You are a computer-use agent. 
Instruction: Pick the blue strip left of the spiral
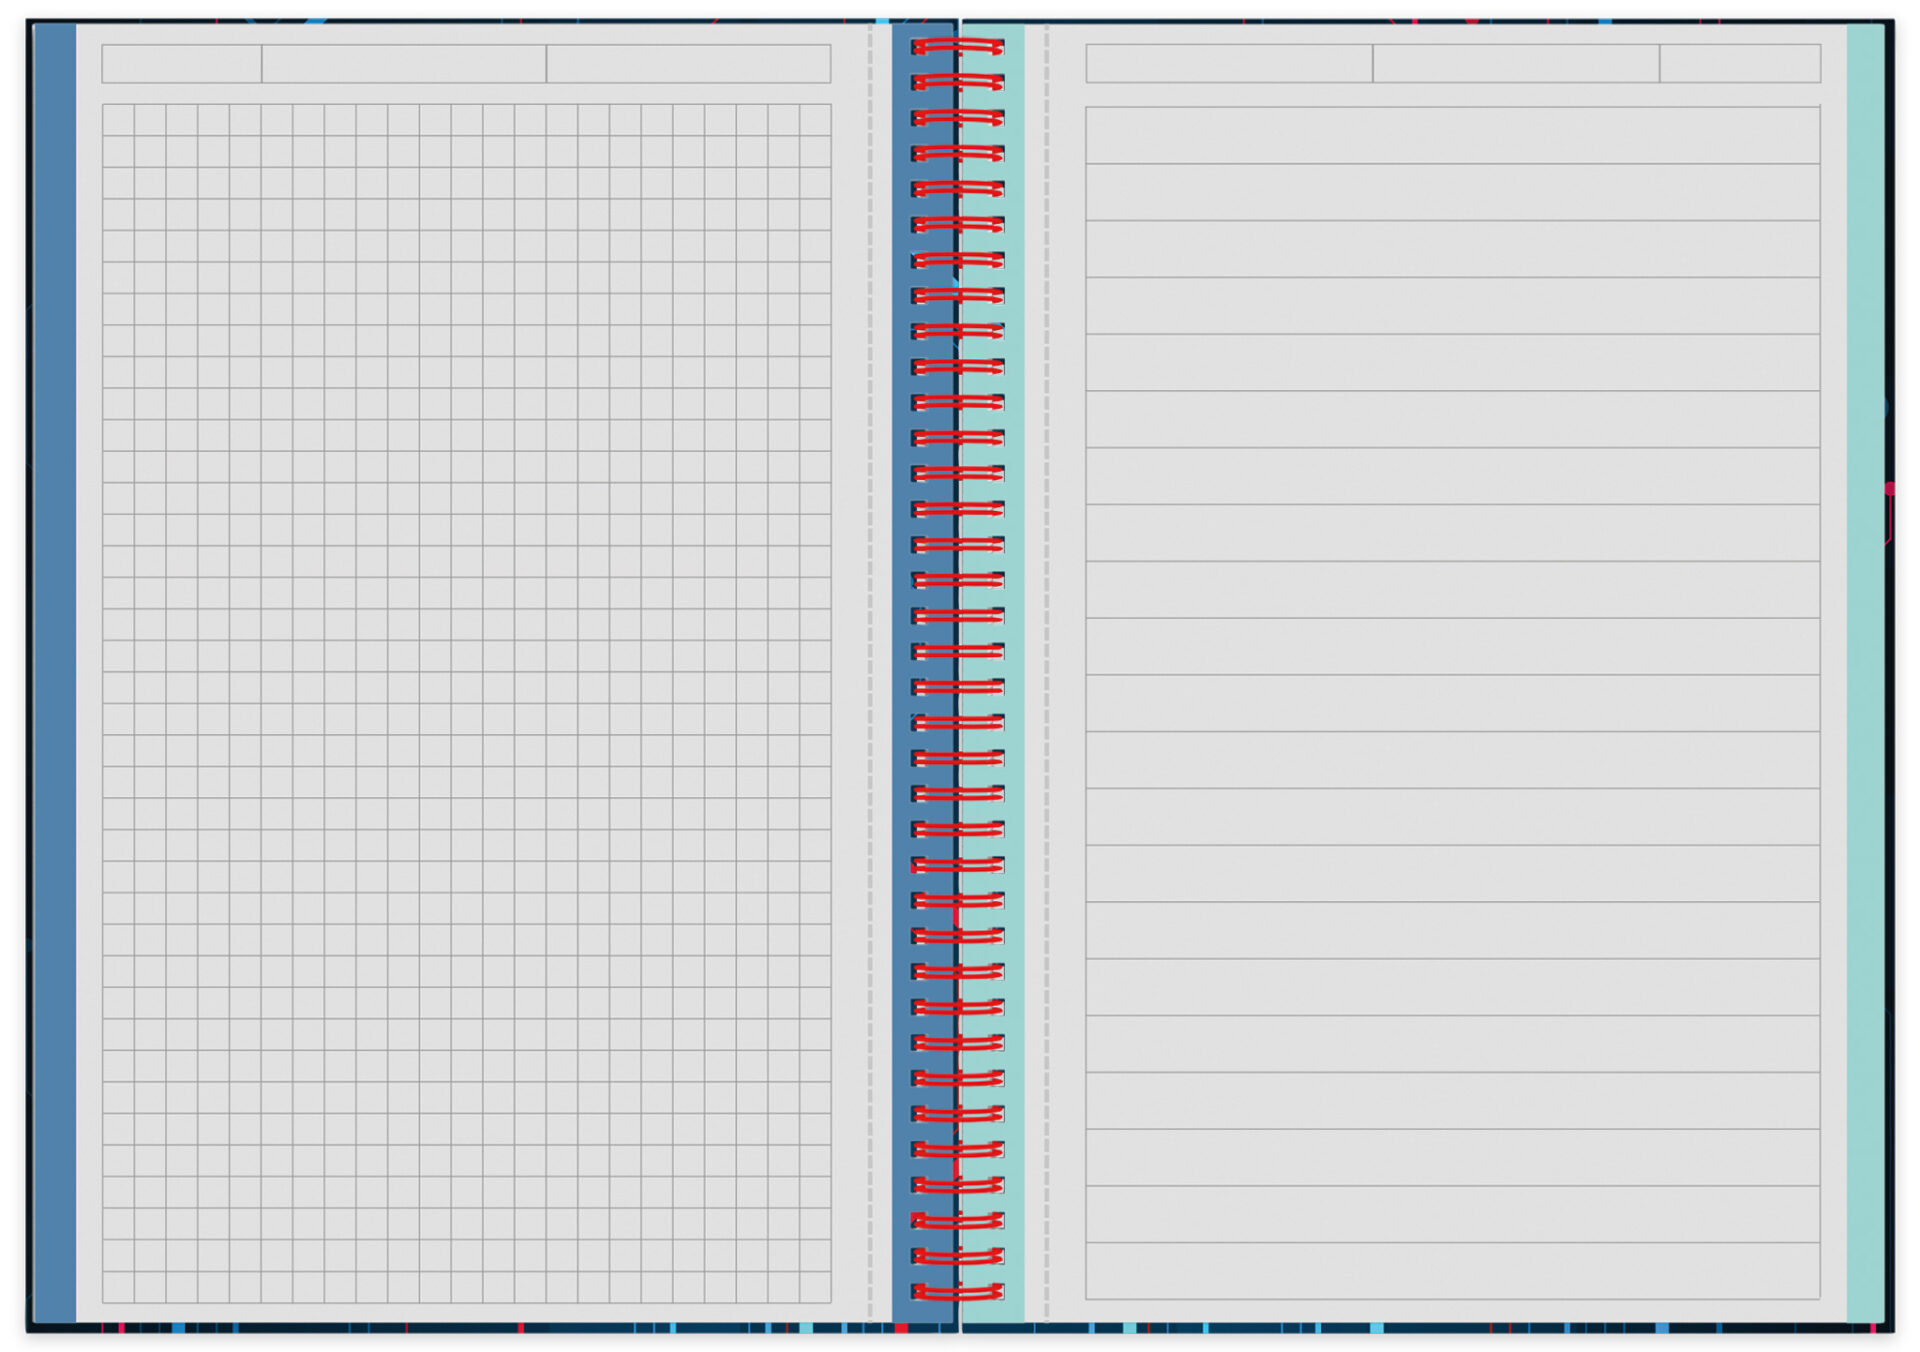click(x=924, y=672)
